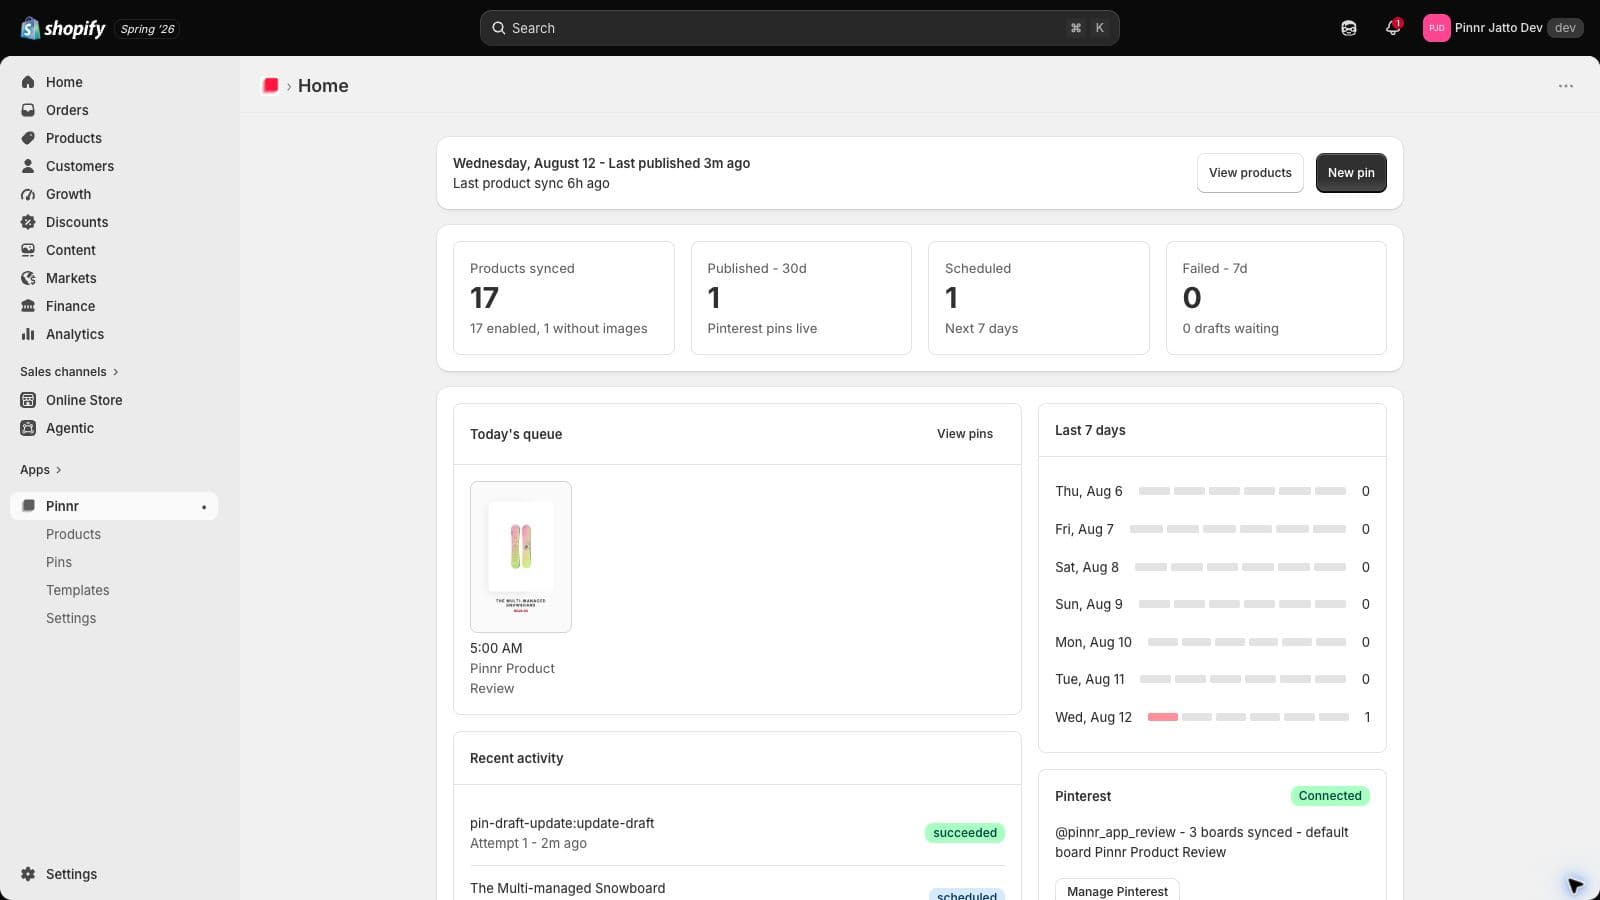Click the succeeded status badge
1600x900 pixels.
965,833
